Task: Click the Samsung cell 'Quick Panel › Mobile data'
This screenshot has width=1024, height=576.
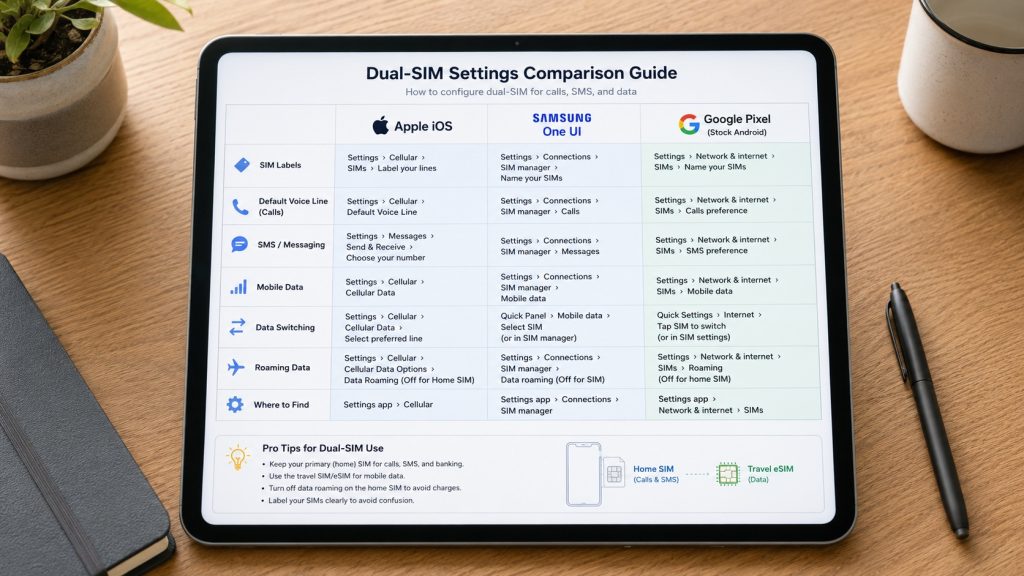Action: (555, 315)
